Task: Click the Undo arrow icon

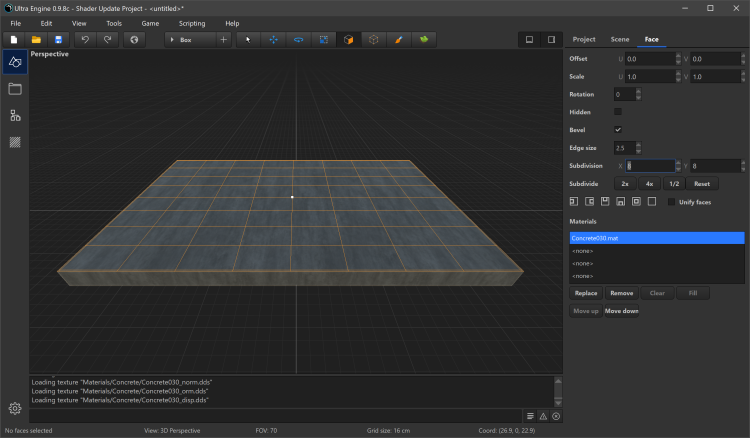Action: click(84, 40)
